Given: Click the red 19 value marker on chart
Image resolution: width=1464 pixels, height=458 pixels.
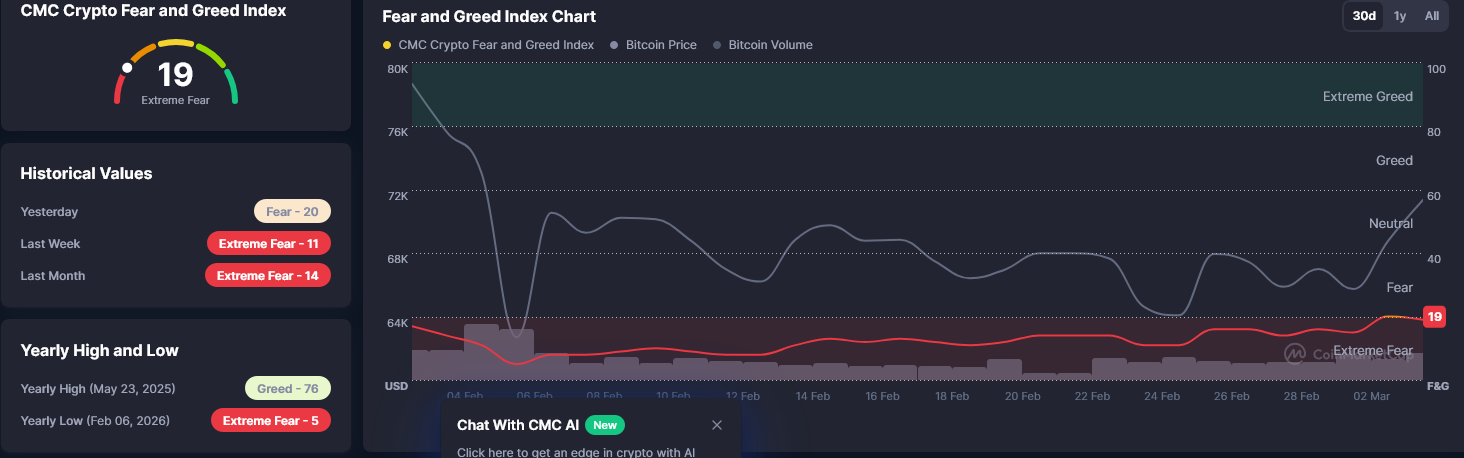Looking at the screenshot, I should 1434,317.
